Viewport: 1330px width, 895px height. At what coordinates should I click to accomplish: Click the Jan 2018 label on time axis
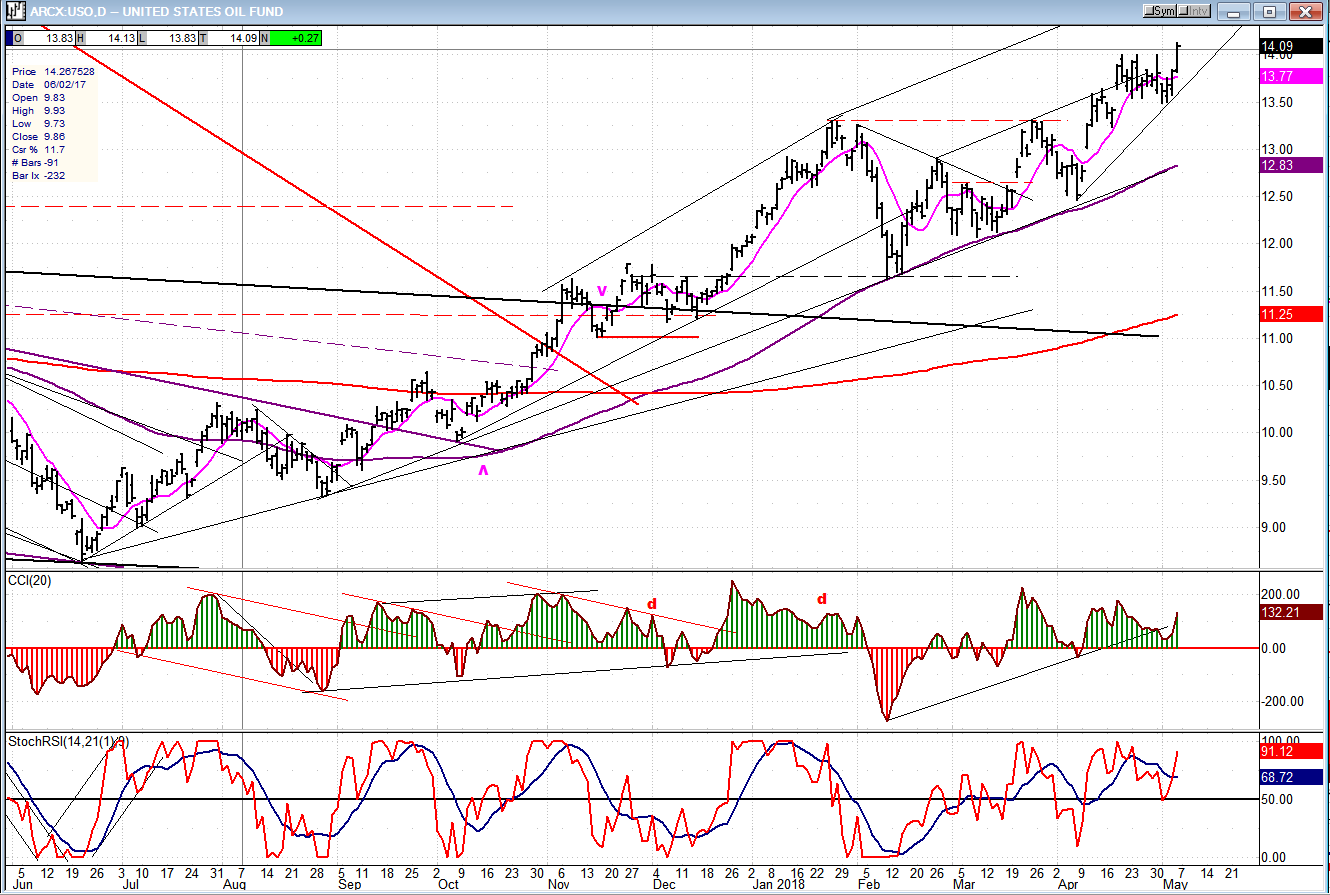[775, 884]
